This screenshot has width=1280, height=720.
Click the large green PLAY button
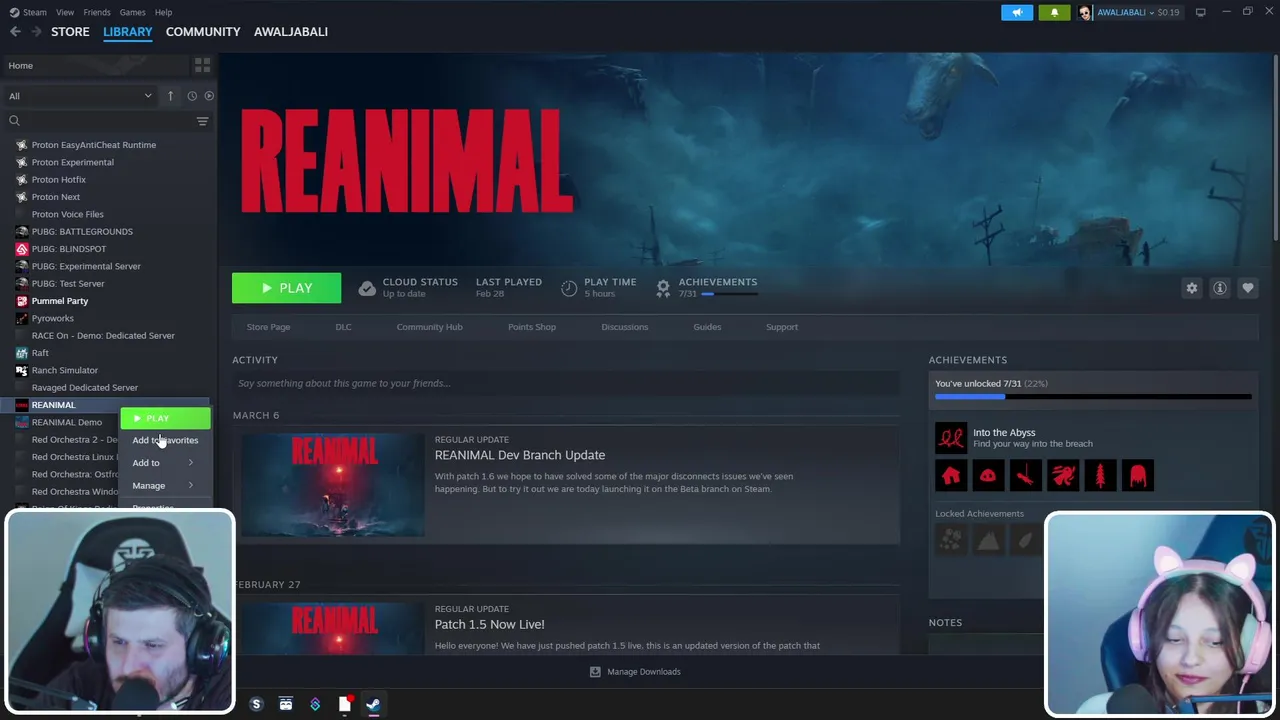tap(286, 288)
